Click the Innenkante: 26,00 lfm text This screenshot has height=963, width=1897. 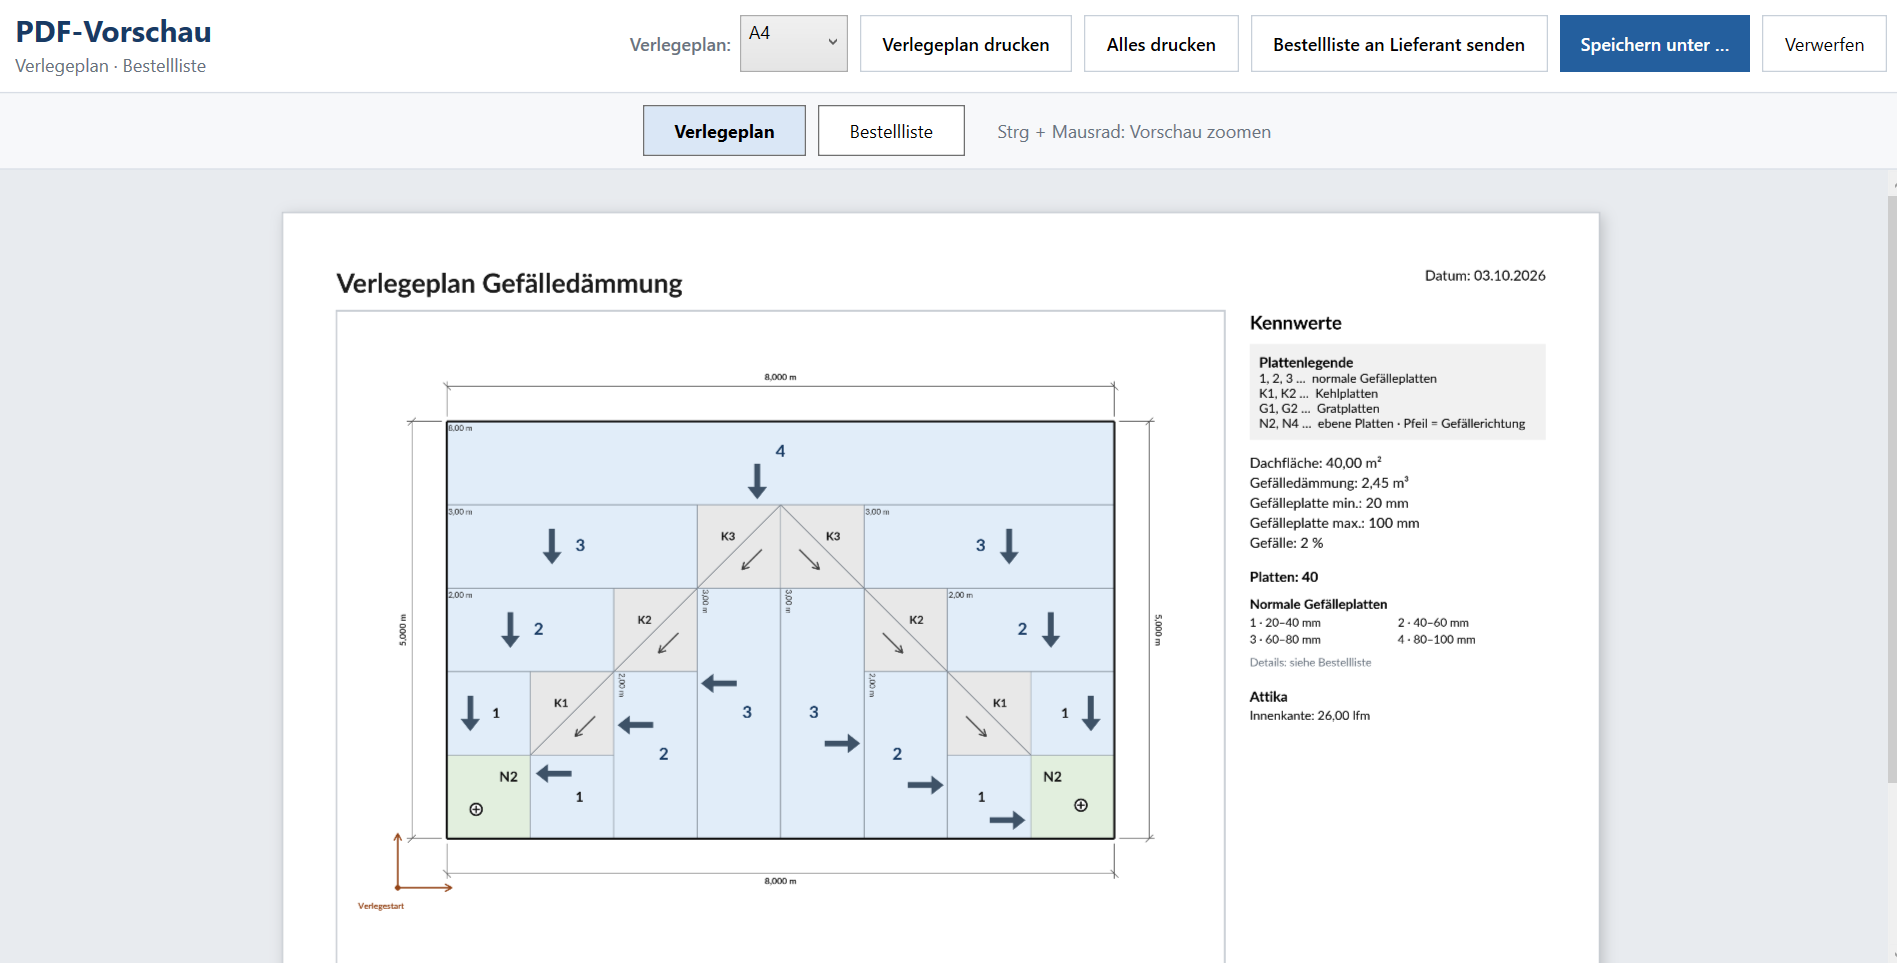point(1310,716)
